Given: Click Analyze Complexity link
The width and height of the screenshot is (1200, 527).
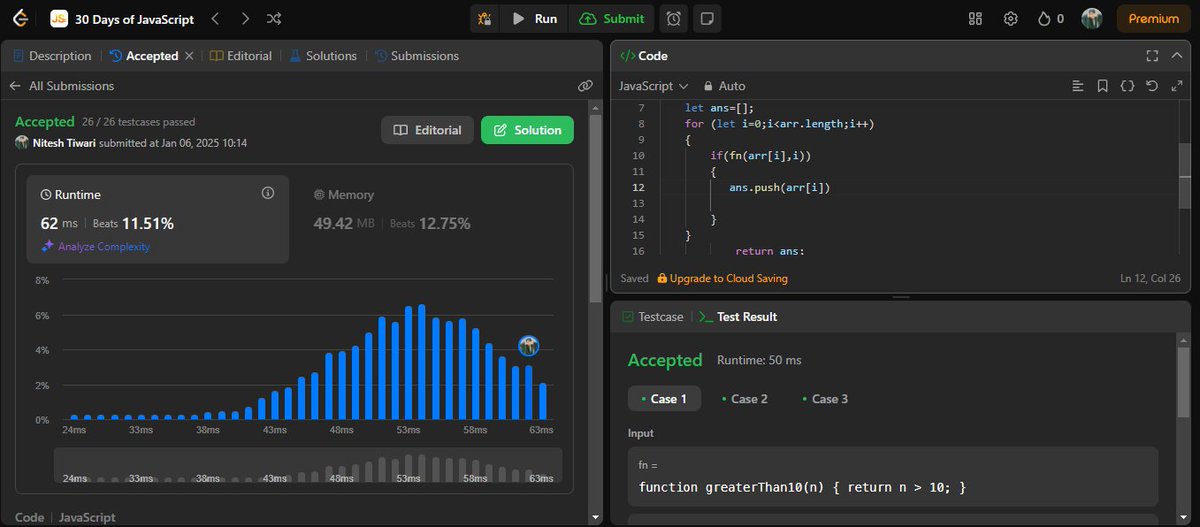Looking at the screenshot, I should [x=95, y=246].
